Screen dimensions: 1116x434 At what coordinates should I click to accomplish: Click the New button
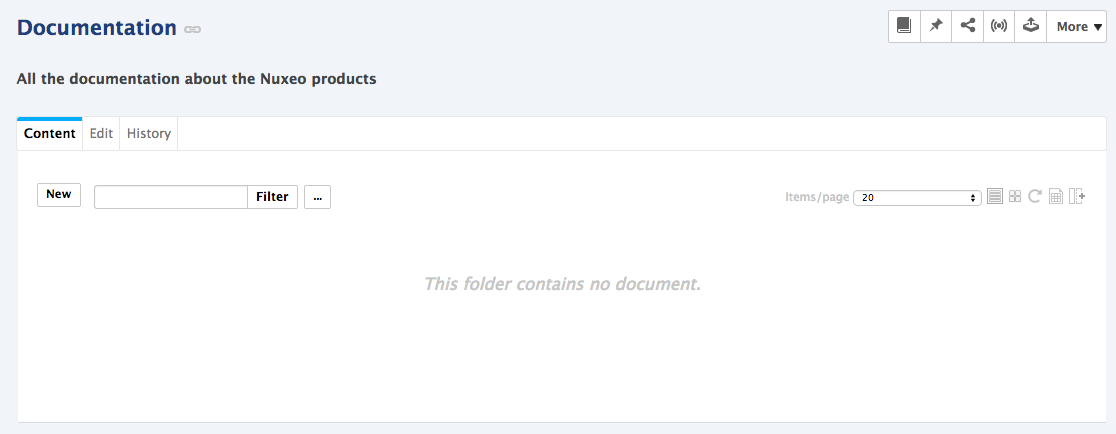click(x=59, y=194)
